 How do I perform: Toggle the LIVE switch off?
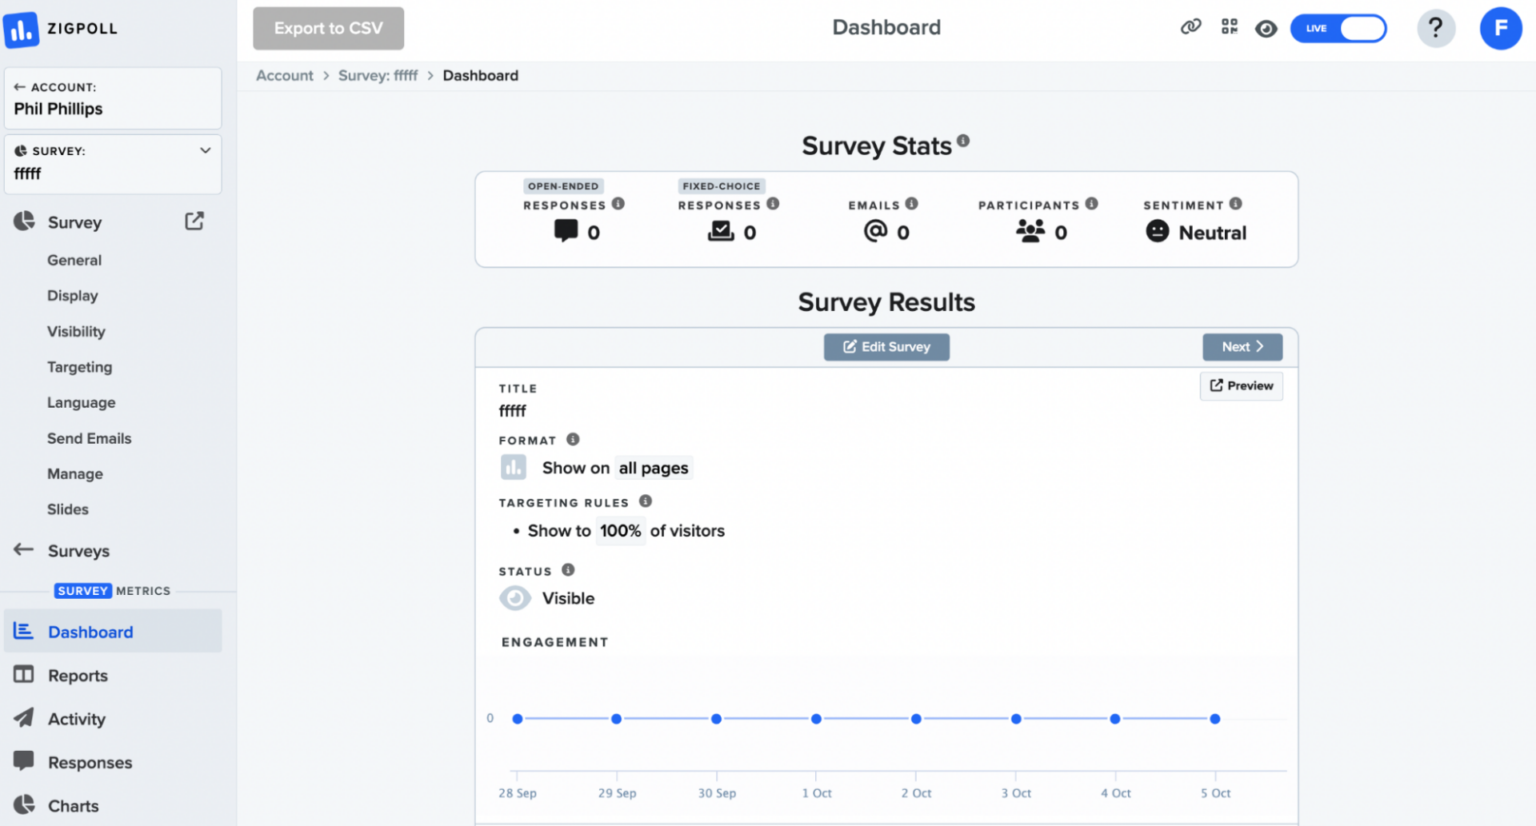point(1338,28)
